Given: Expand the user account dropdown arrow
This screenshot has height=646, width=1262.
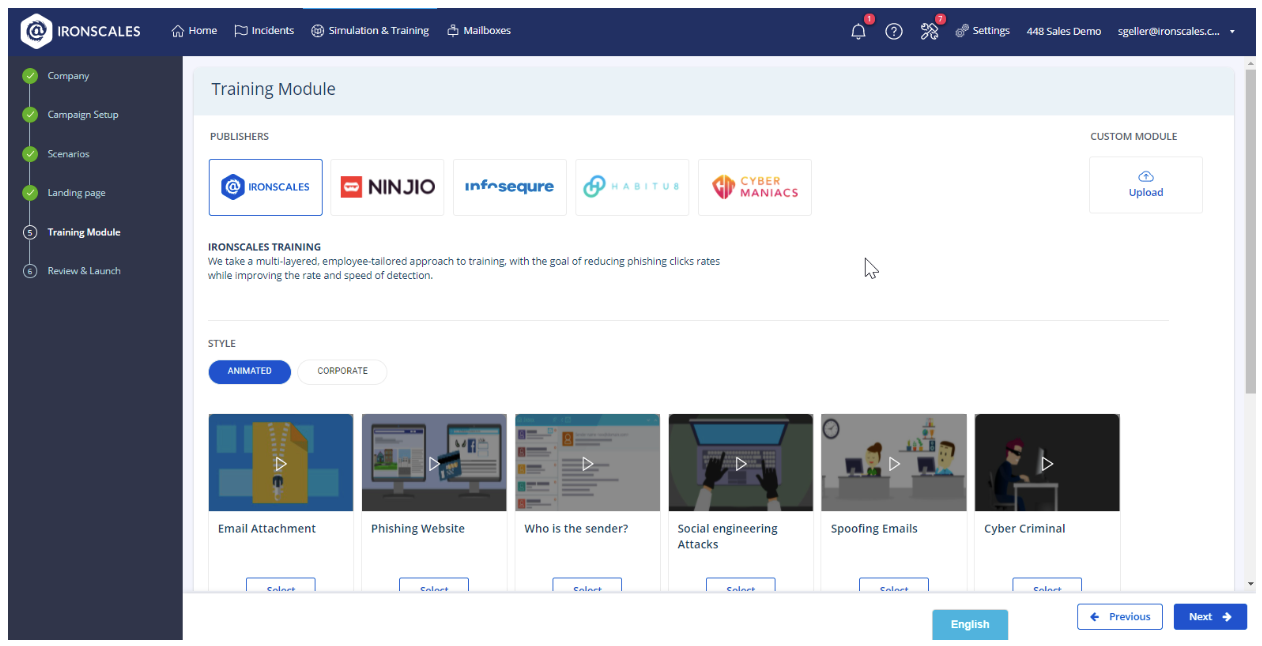Looking at the screenshot, I should point(1232,31).
